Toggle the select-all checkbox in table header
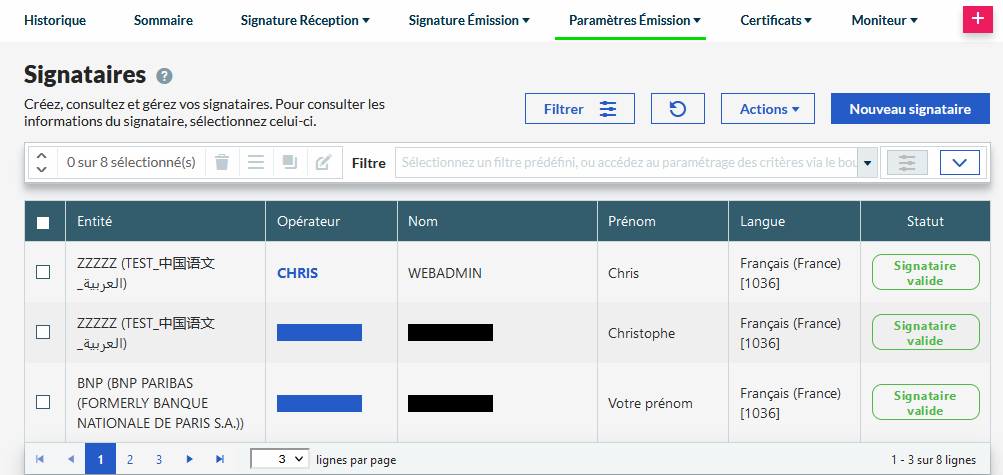The height and width of the screenshot is (475, 1003). pos(43,222)
